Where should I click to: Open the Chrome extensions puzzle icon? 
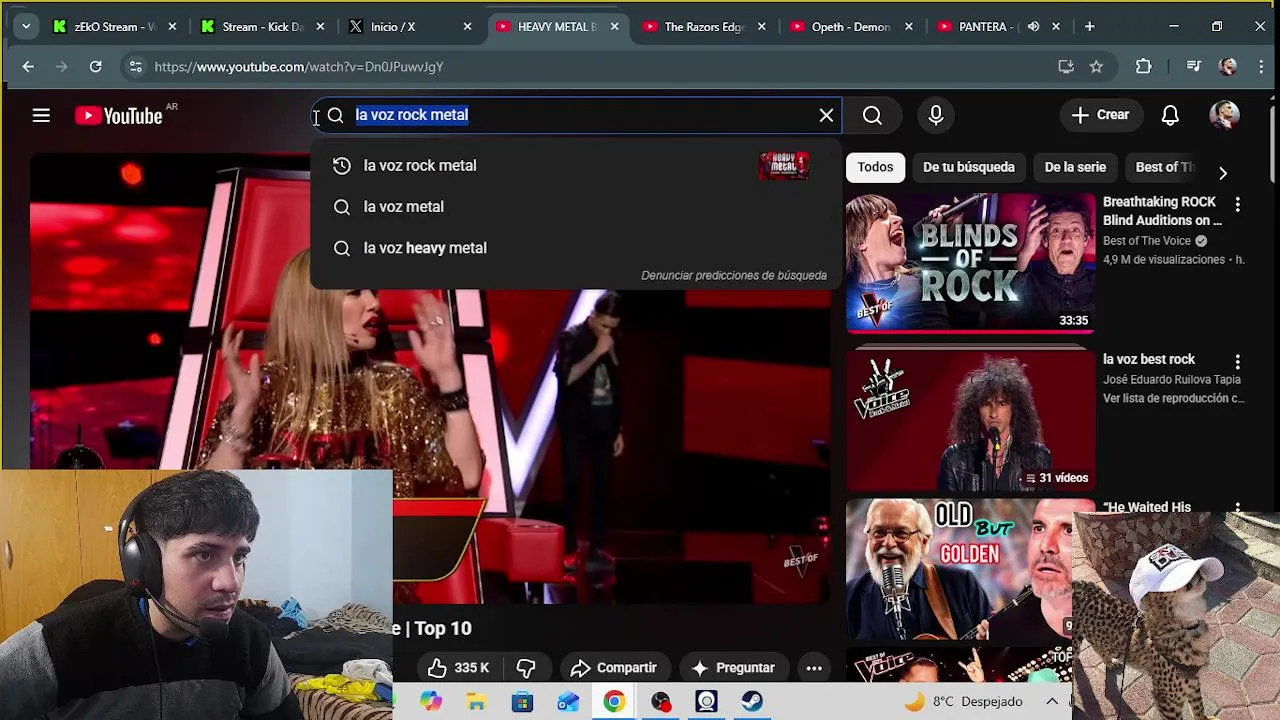(x=1144, y=66)
